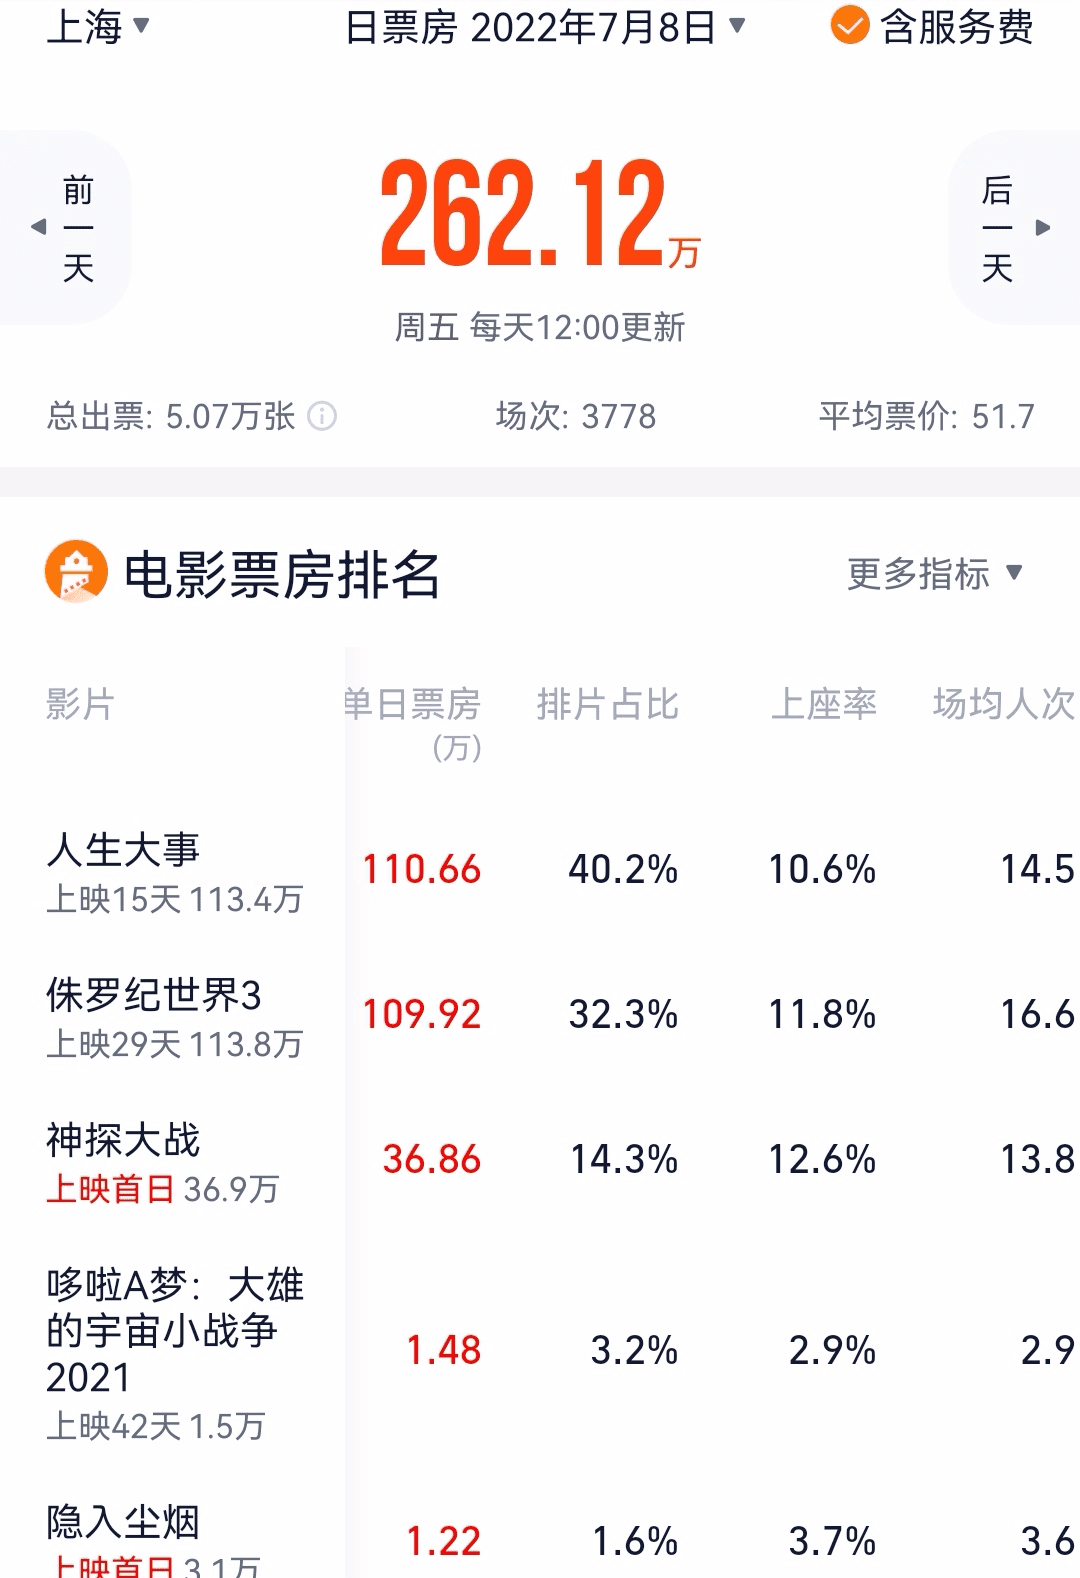The image size is (1080, 1578).
Task: Go to next day with 后一天 button
Action: pyautogui.click(x=1014, y=227)
